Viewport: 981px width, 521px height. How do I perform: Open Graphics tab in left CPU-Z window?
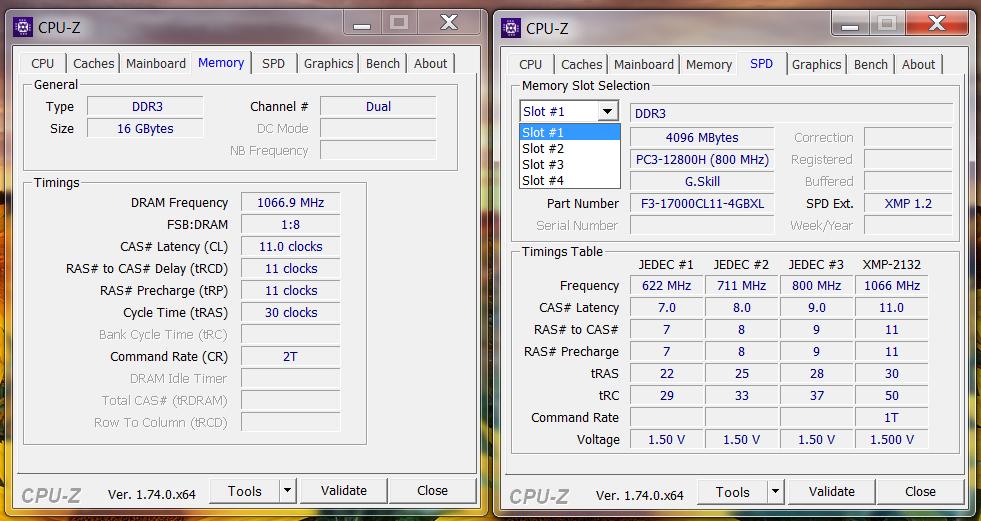328,63
